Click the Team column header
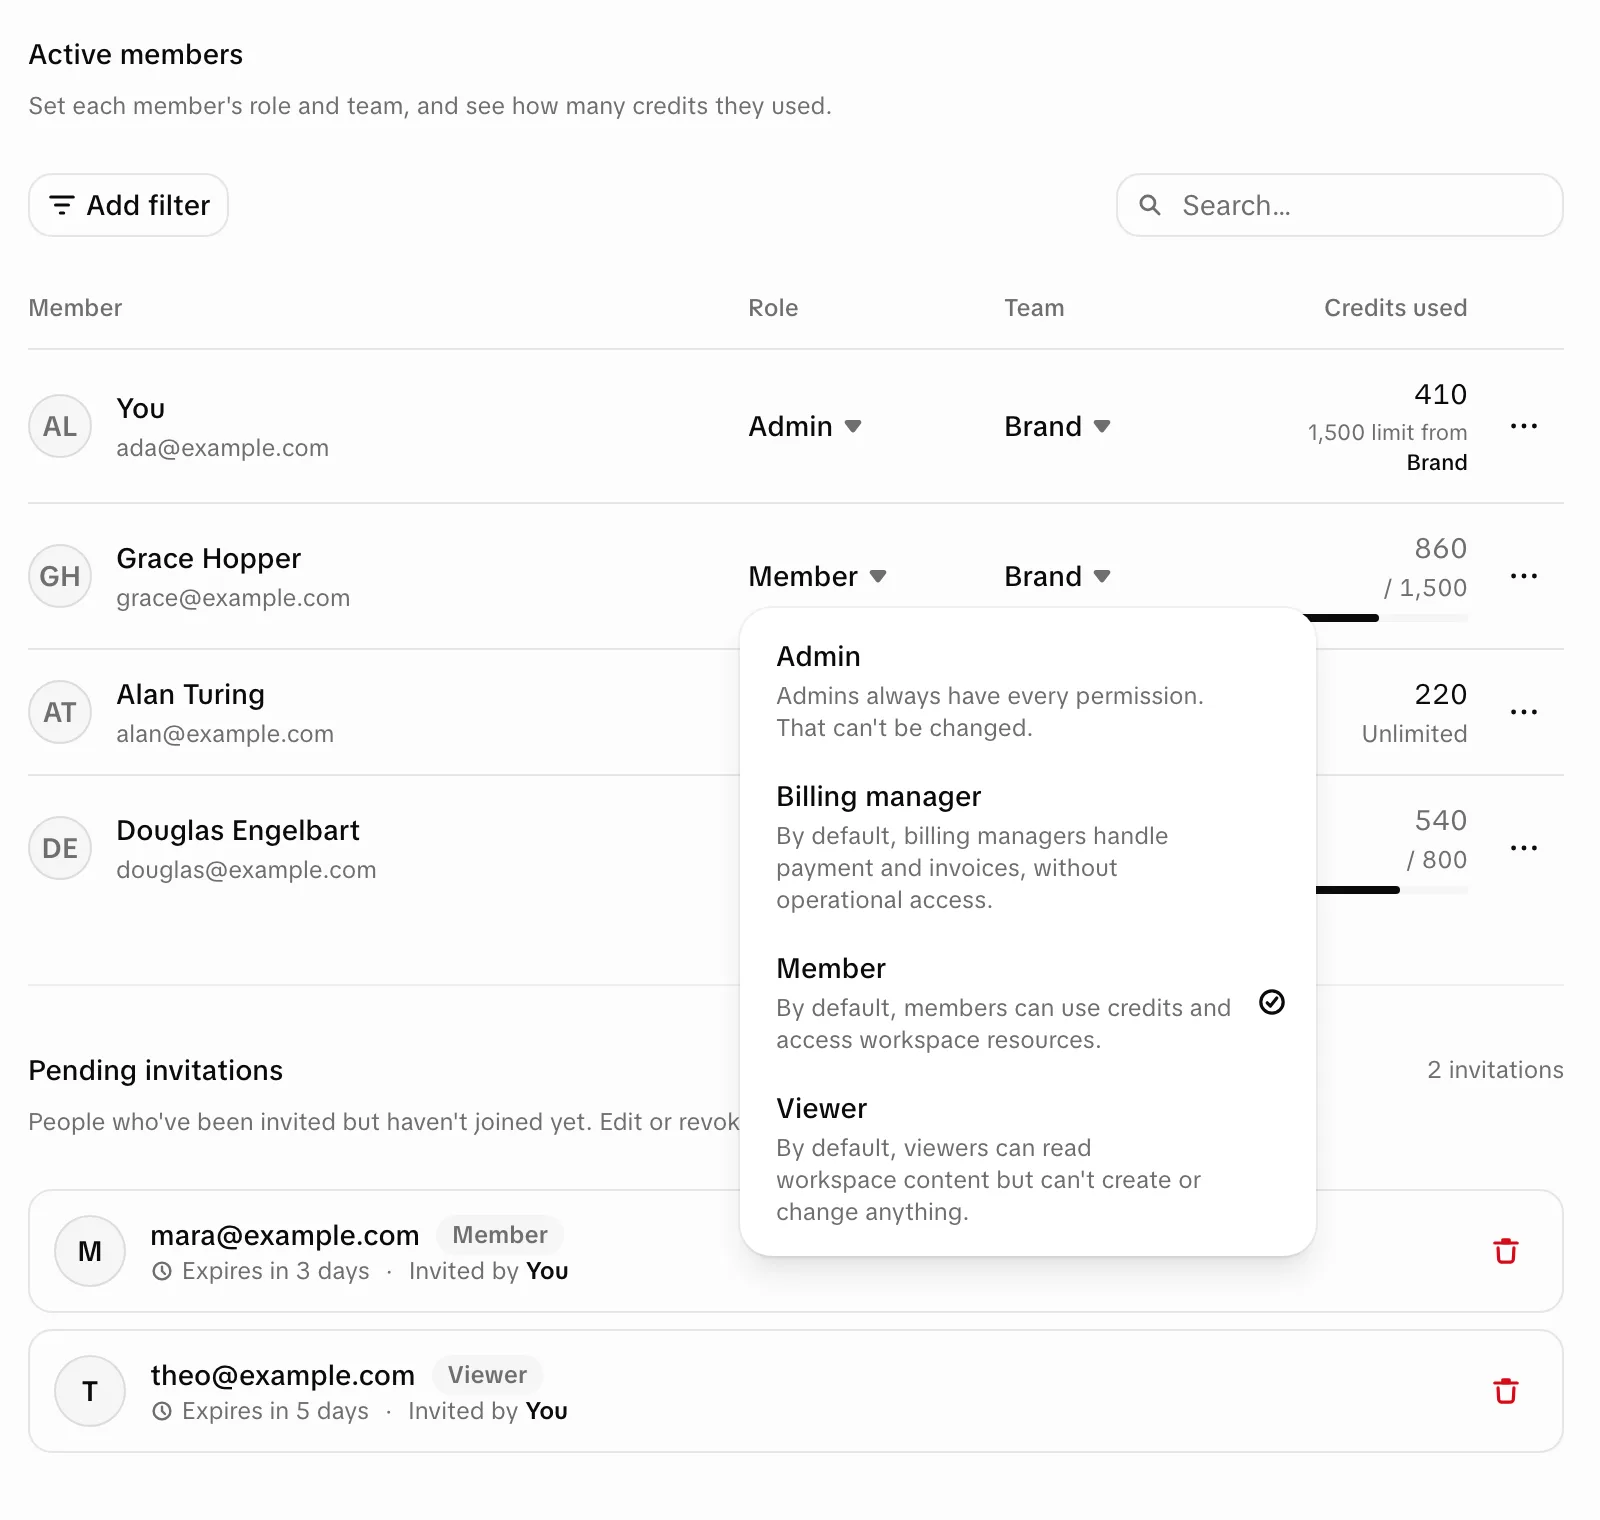The height and width of the screenshot is (1520, 1600). click(x=1034, y=308)
